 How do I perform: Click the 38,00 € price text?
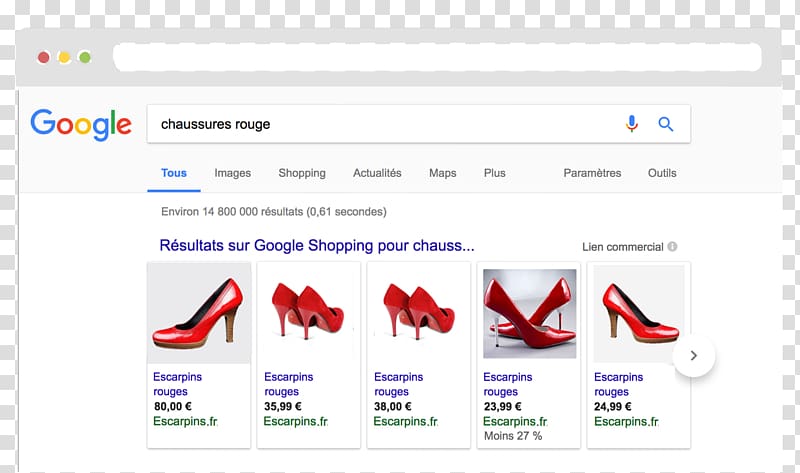pyautogui.click(x=393, y=407)
